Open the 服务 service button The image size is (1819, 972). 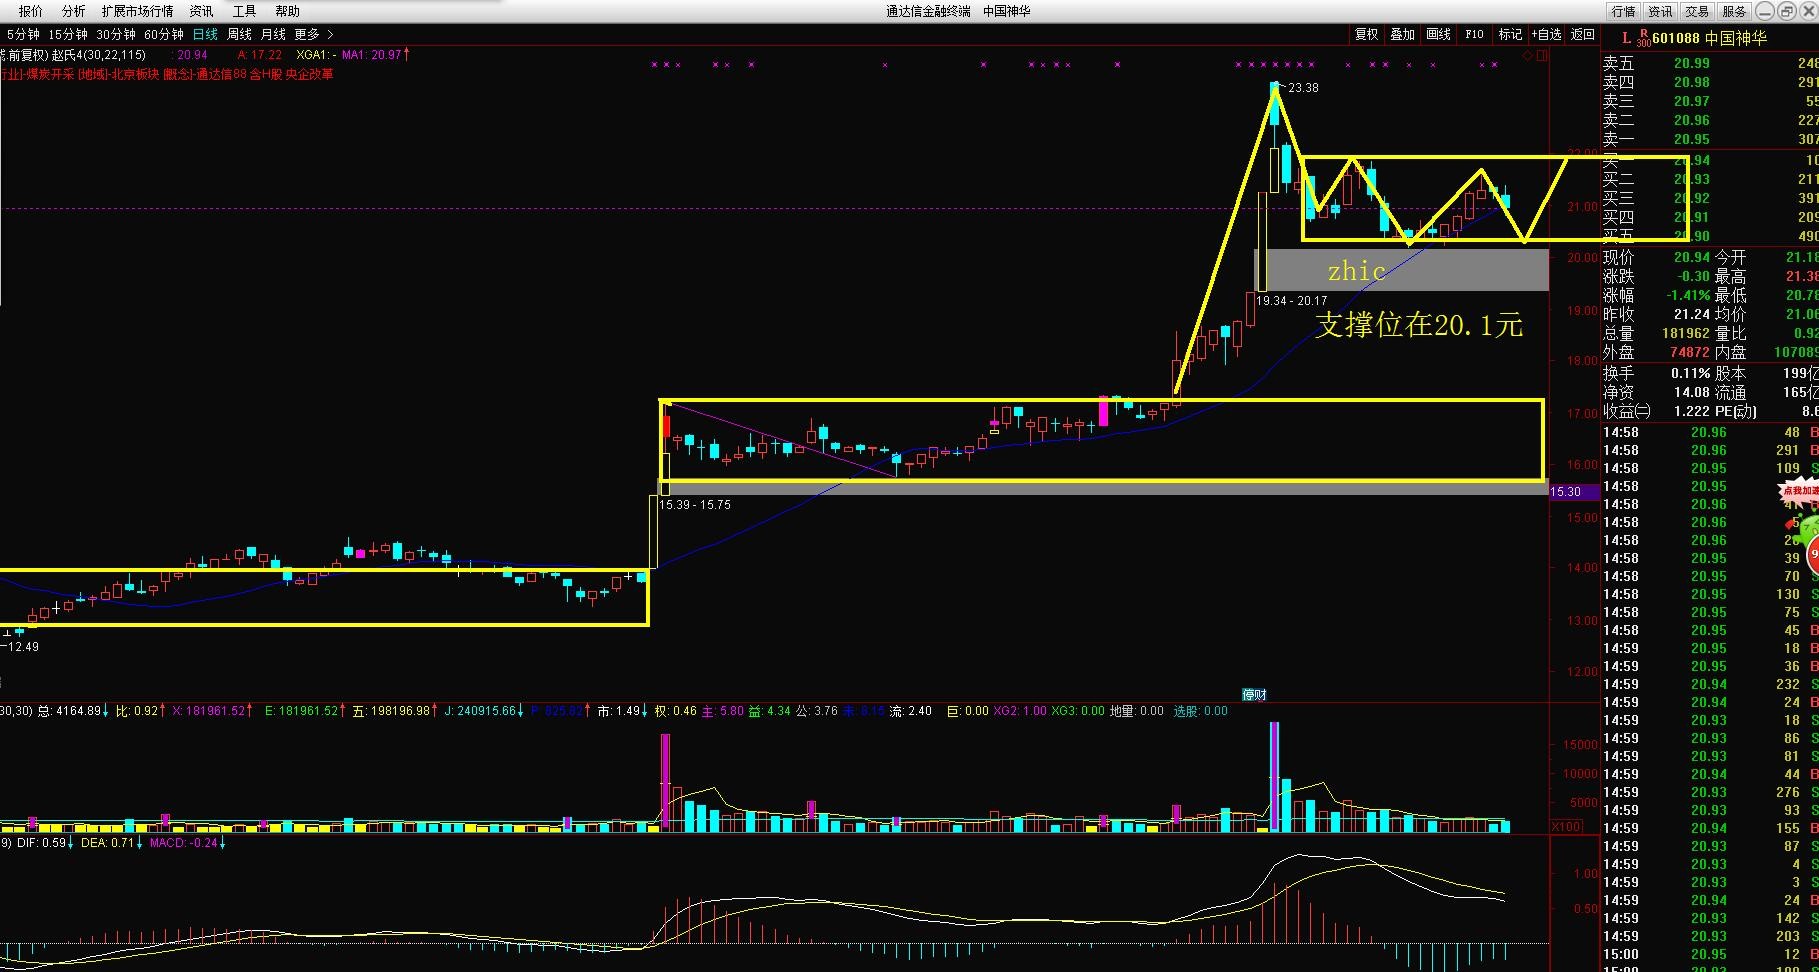tap(1734, 11)
